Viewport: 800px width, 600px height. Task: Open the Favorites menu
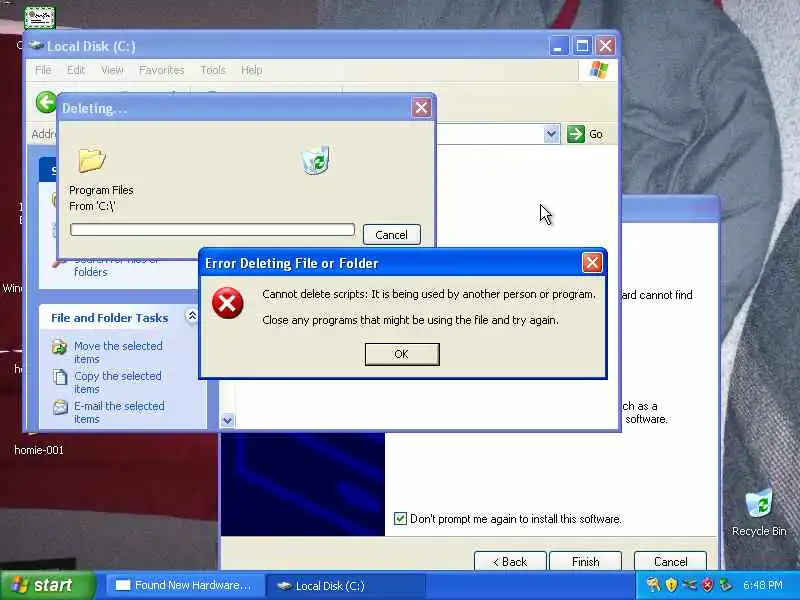click(161, 70)
